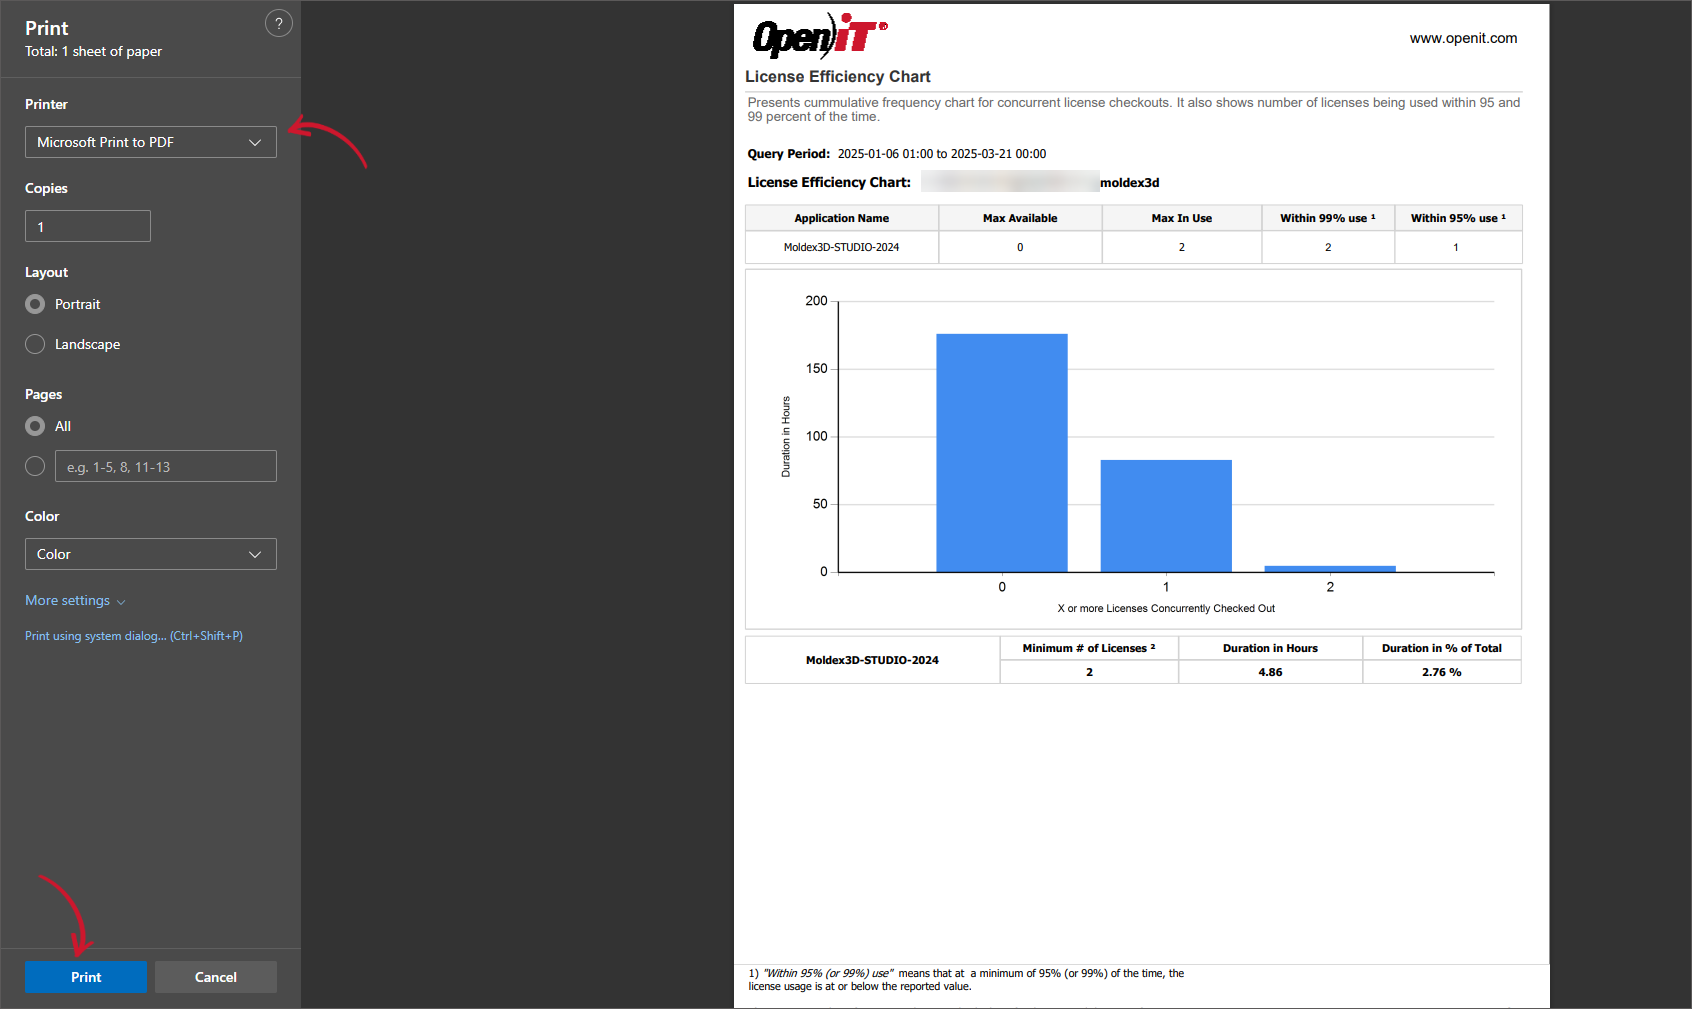Click the tallest chart bar at 0 licenses
The height and width of the screenshot is (1009, 1692).
tap(1001, 452)
